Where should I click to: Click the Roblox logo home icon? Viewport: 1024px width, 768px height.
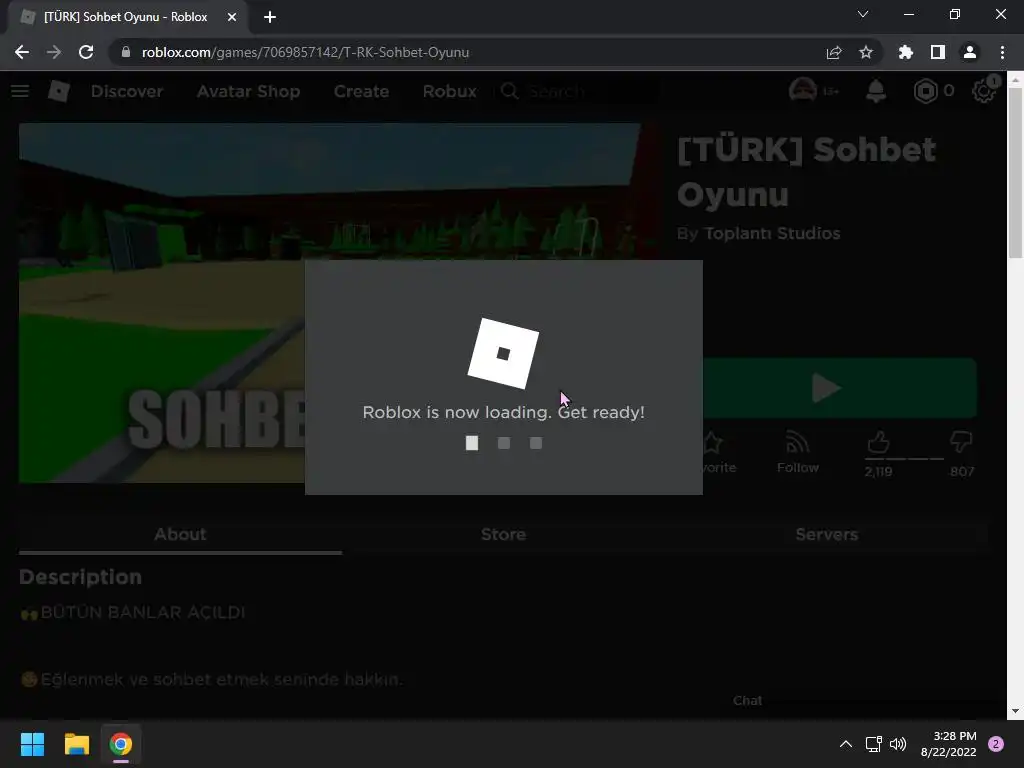click(59, 91)
